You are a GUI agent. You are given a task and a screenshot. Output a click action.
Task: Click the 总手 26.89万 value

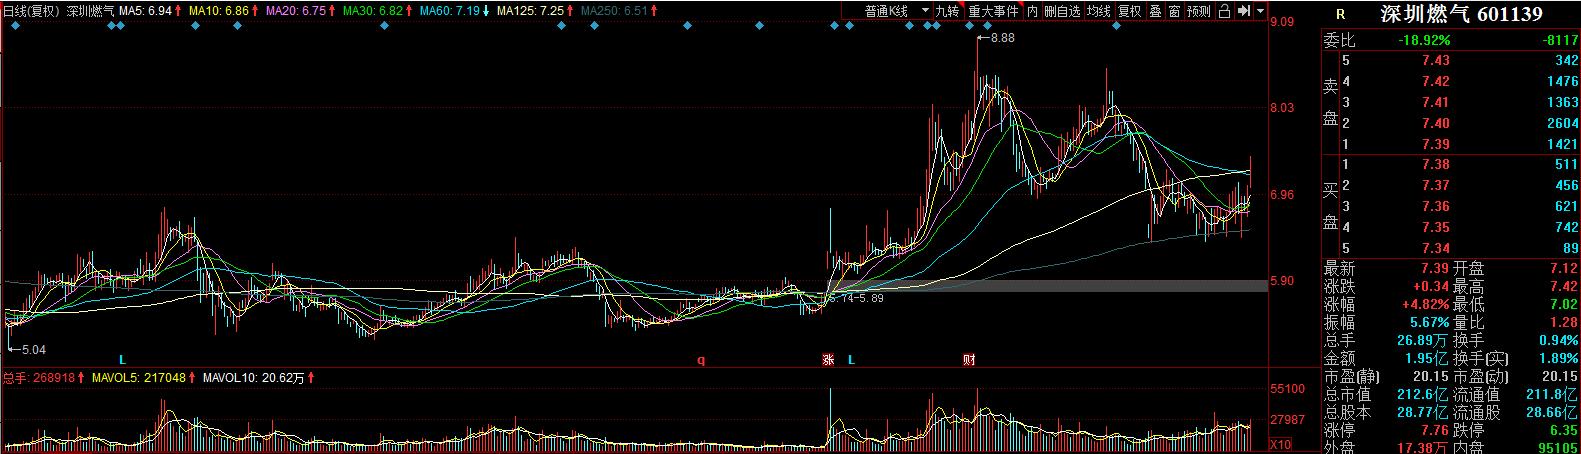click(x=1425, y=341)
